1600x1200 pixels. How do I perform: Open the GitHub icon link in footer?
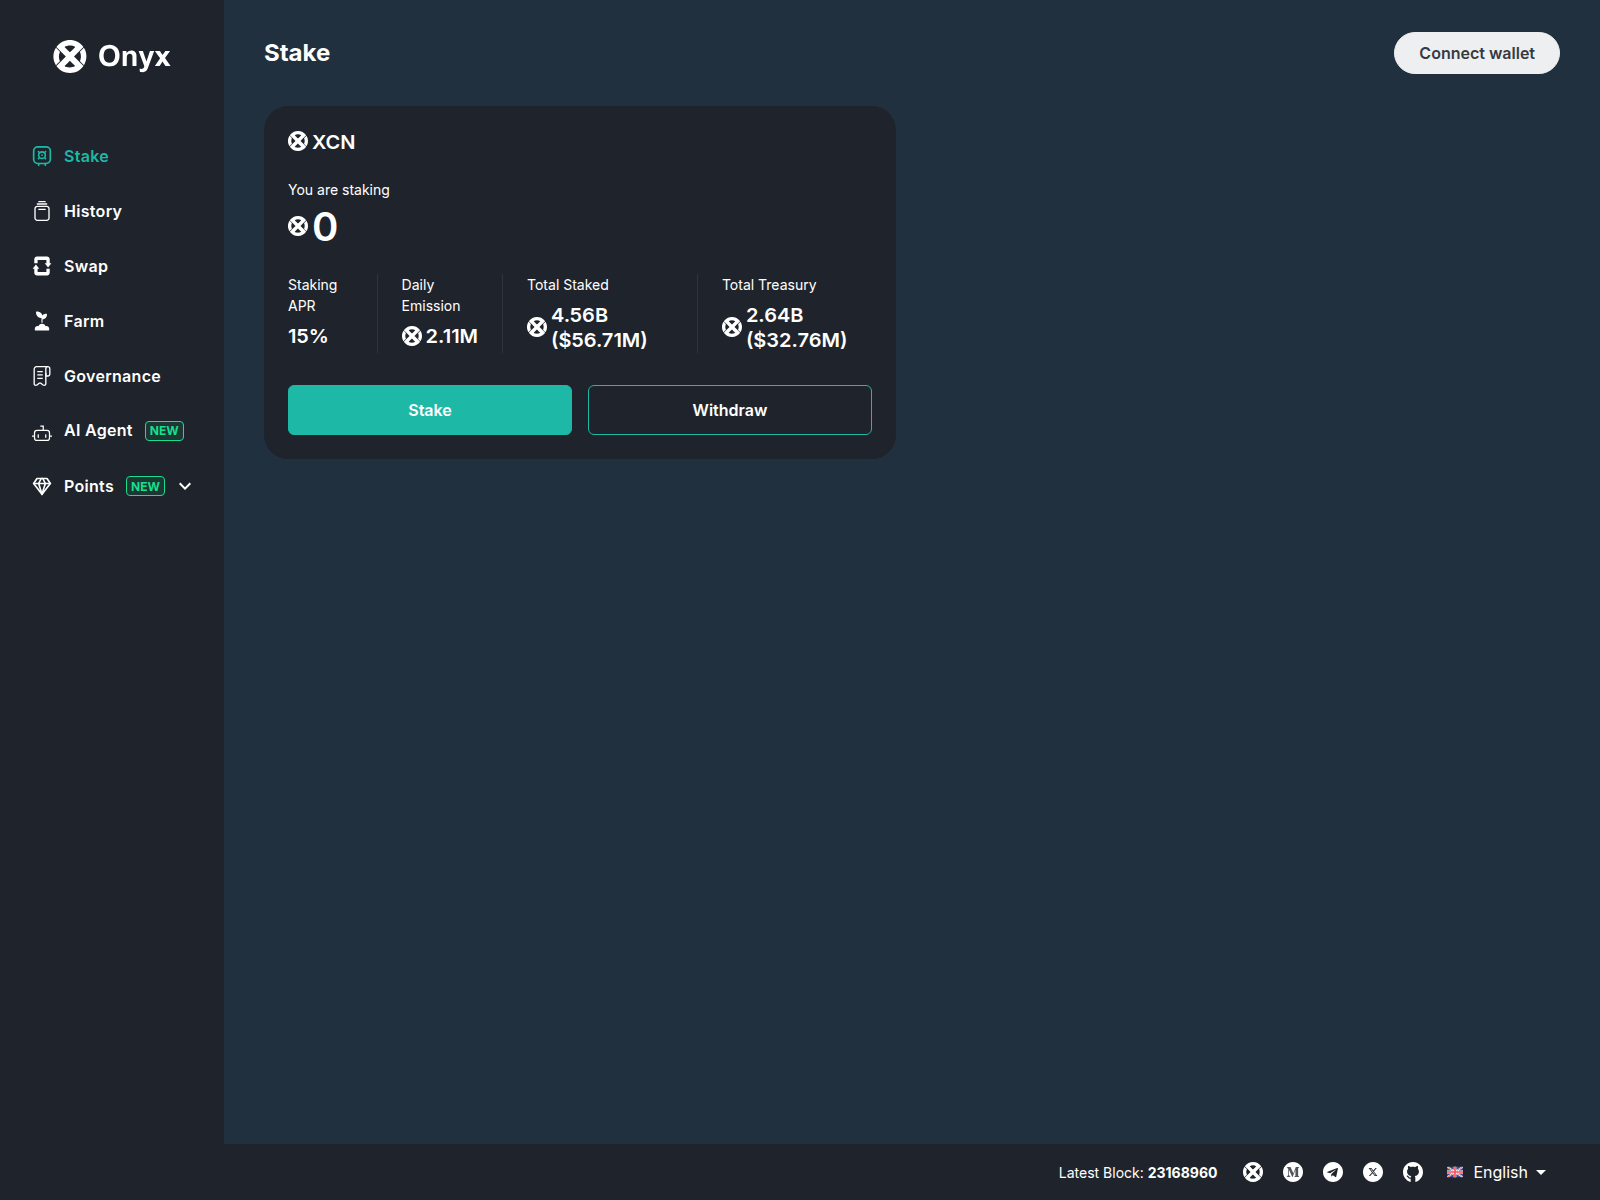pyautogui.click(x=1413, y=1172)
